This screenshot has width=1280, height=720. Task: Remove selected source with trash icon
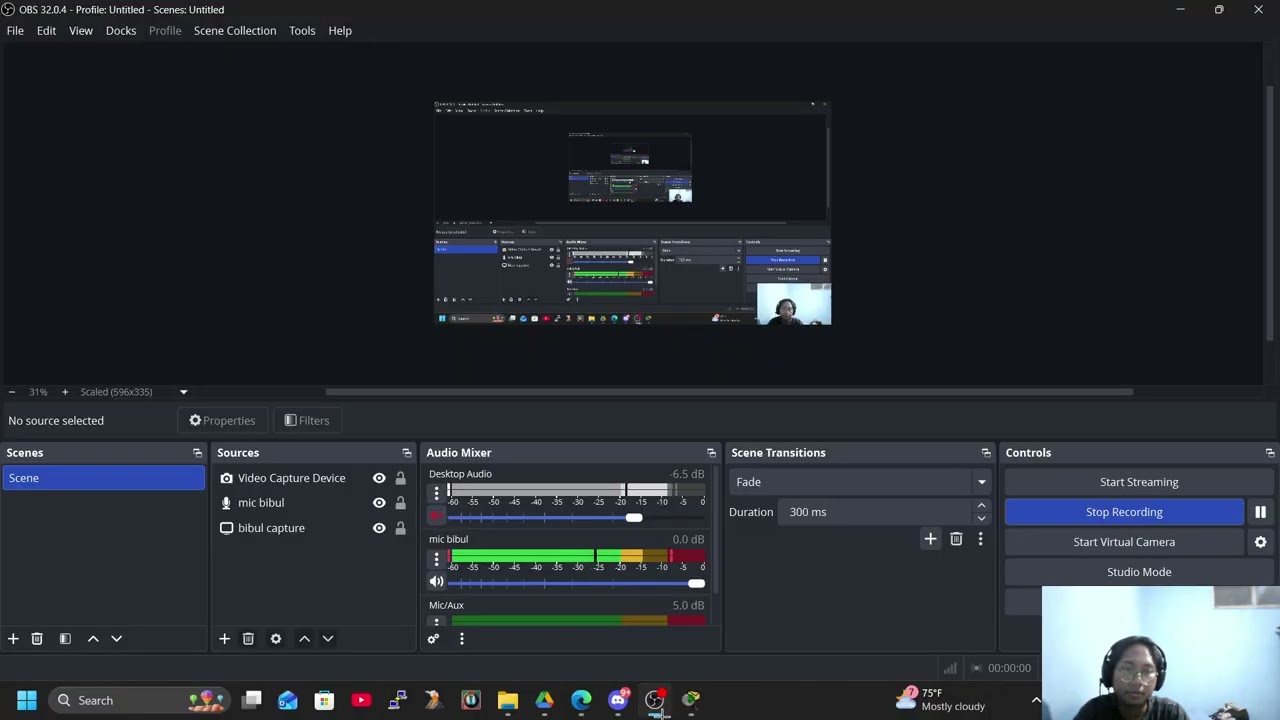click(248, 638)
